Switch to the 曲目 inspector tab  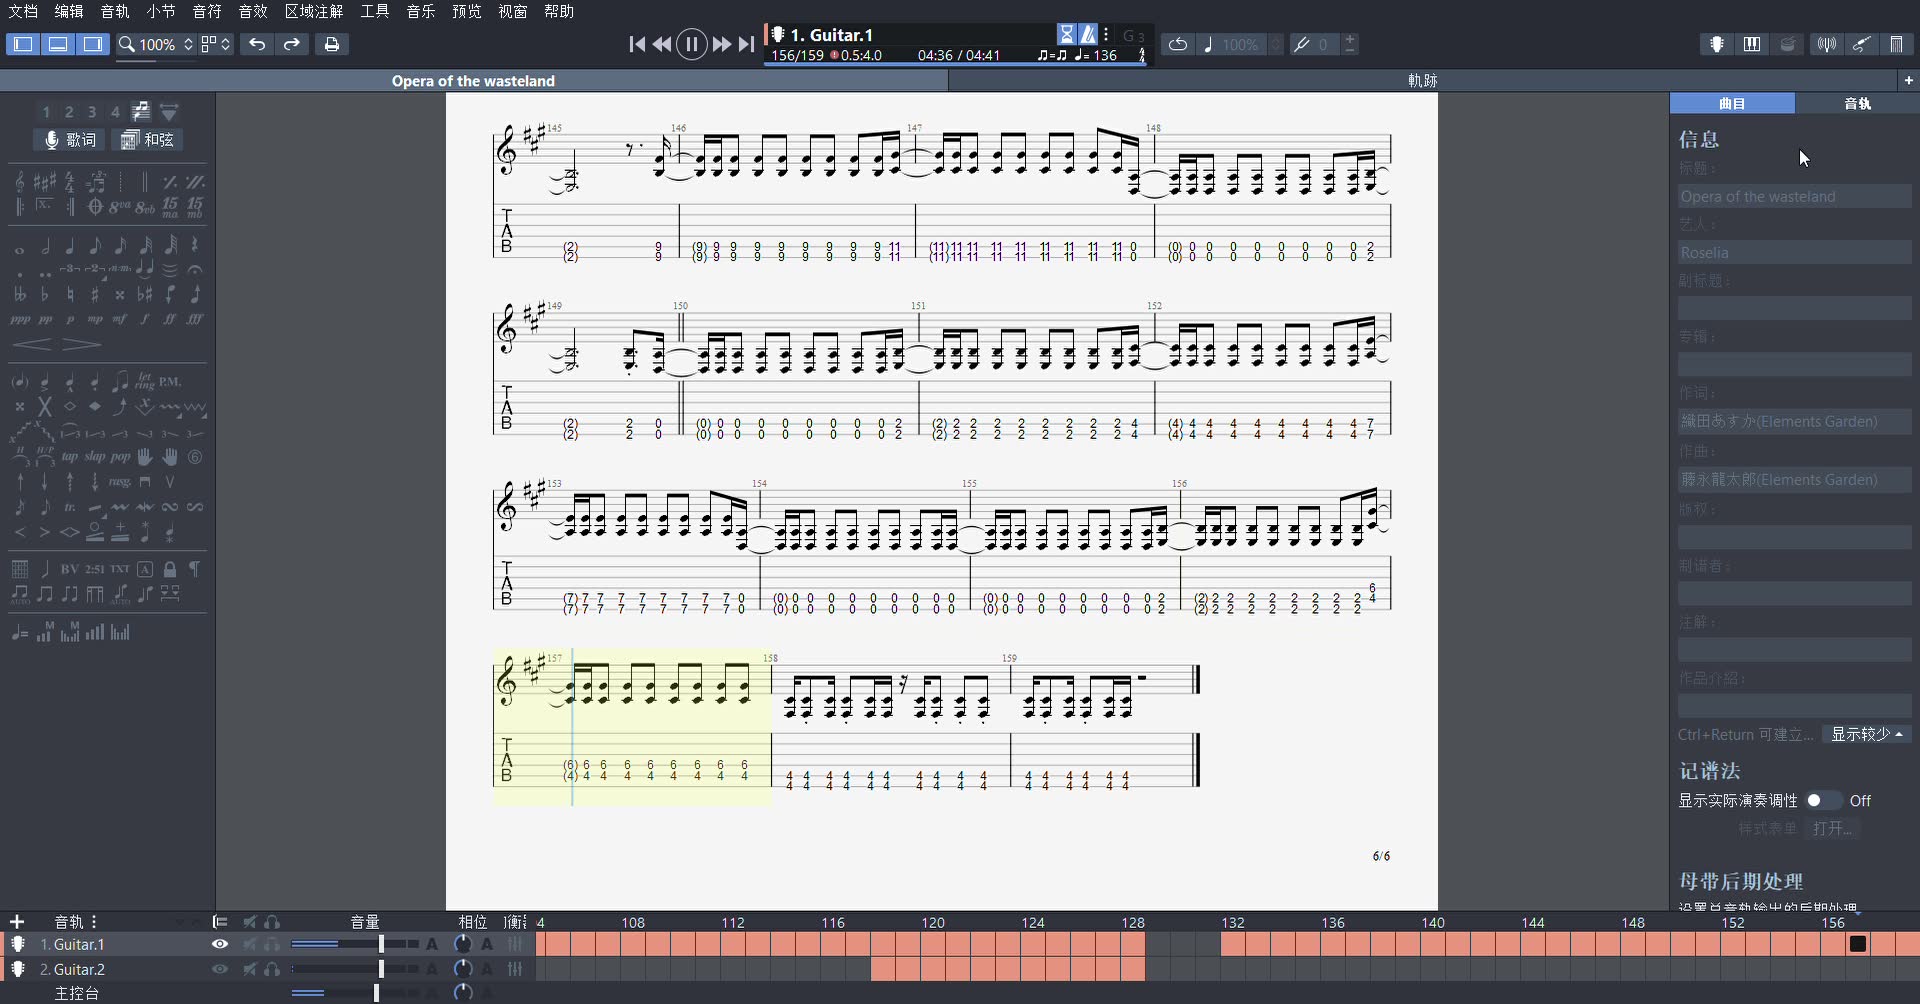pos(1732,103)
